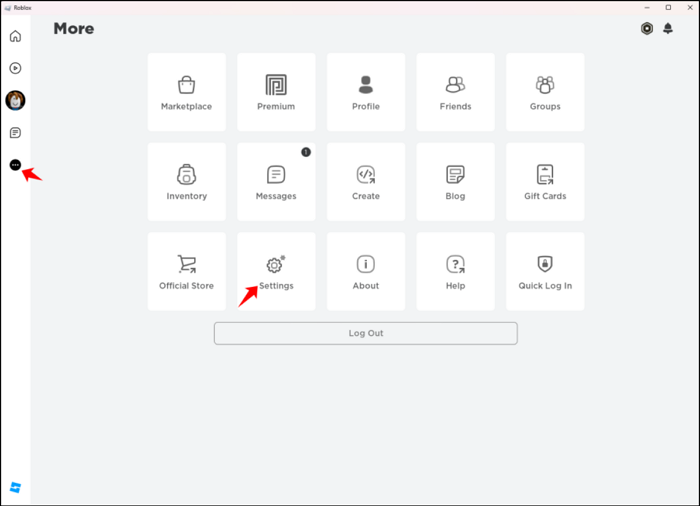Open the Discover play icon in sidebar
Screen dimensions: 700x506
[15, 68]
